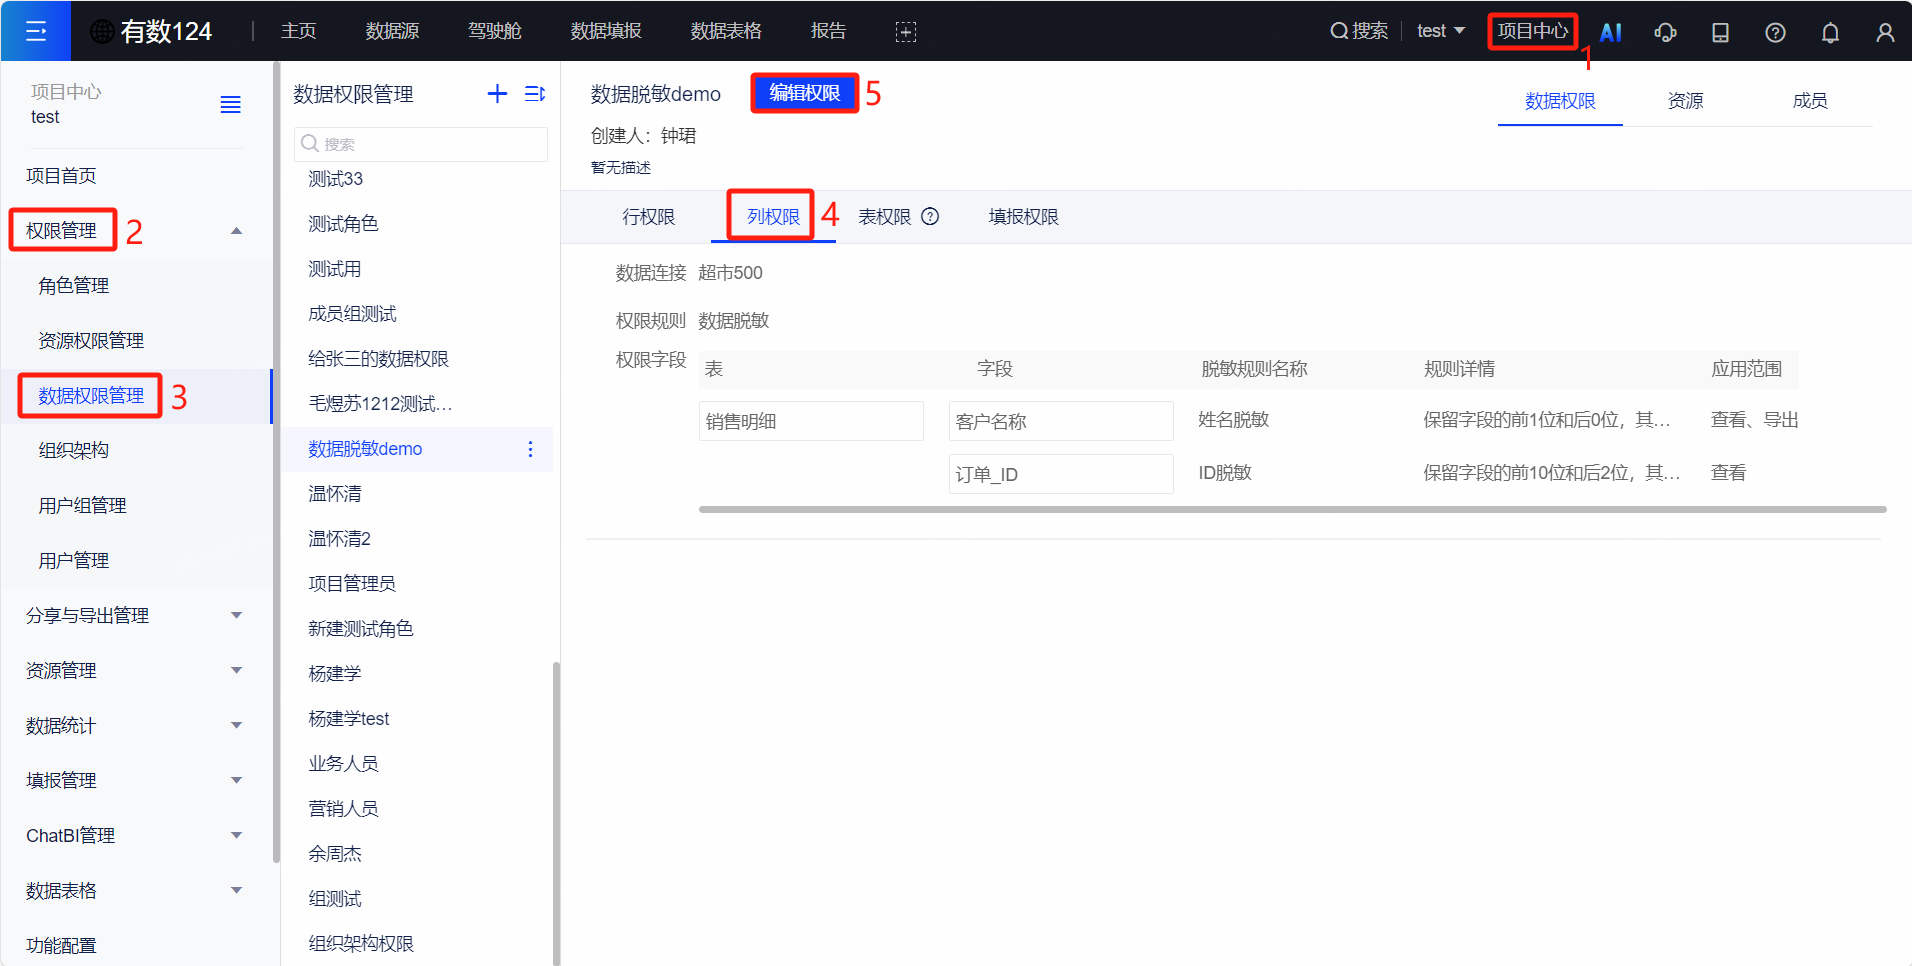Click the 编辑权限 button

click(x=804, y=93)
